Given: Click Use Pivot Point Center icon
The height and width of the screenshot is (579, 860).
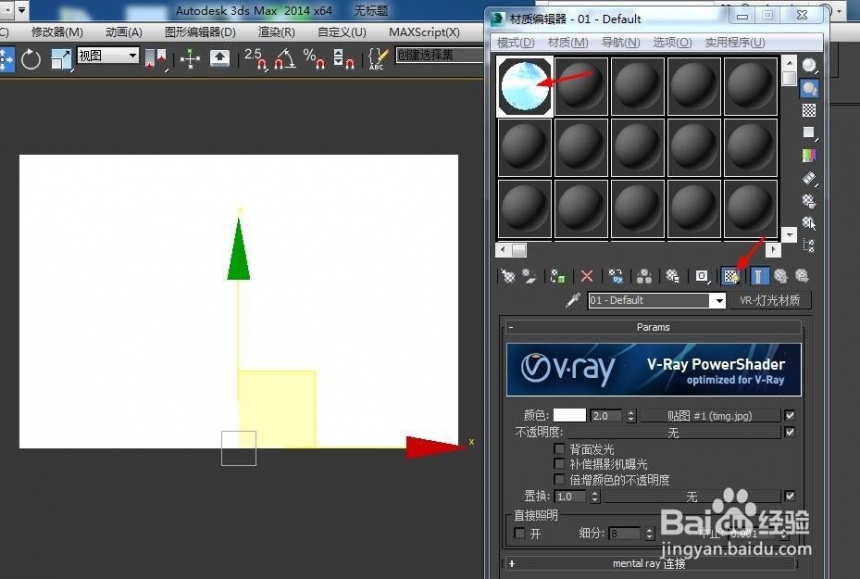Looking at the screenshot, I should click(155, 59).
